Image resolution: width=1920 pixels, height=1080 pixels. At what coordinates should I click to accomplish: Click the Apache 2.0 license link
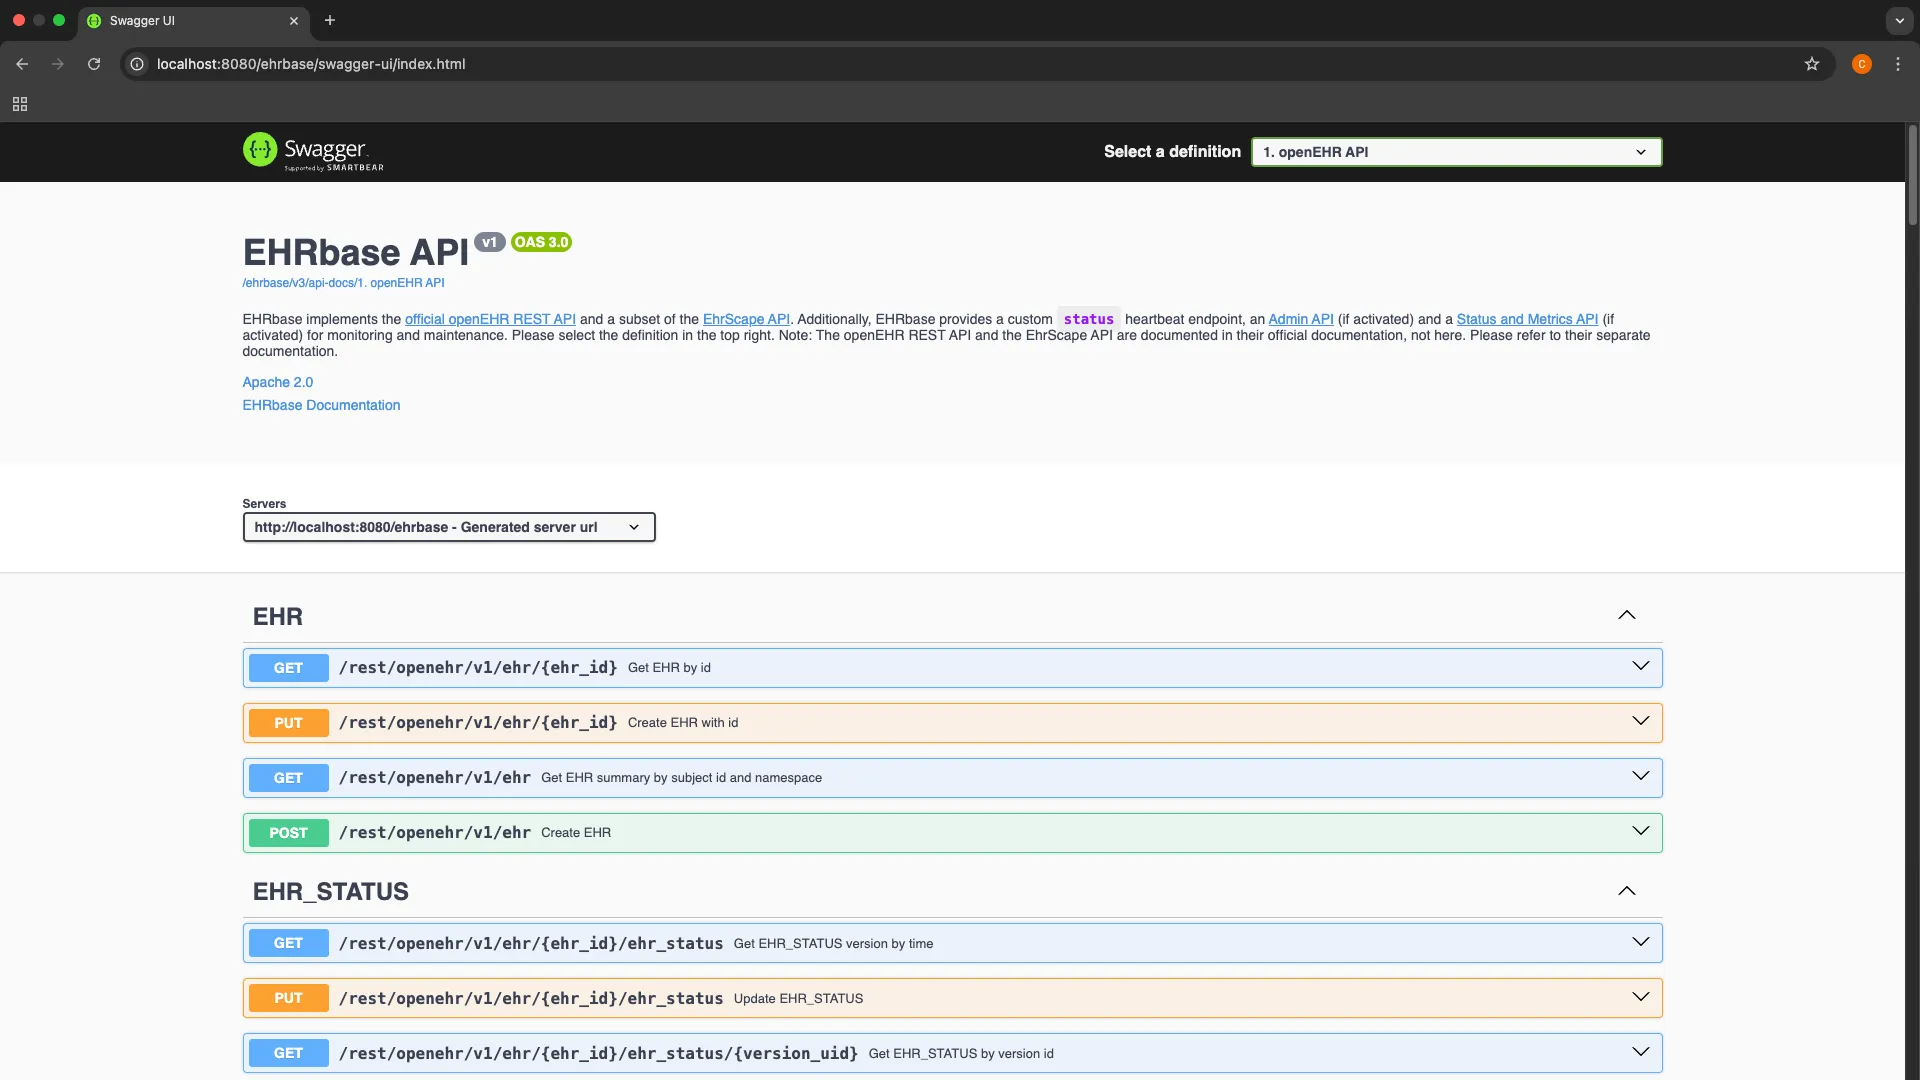pos(277,382)
